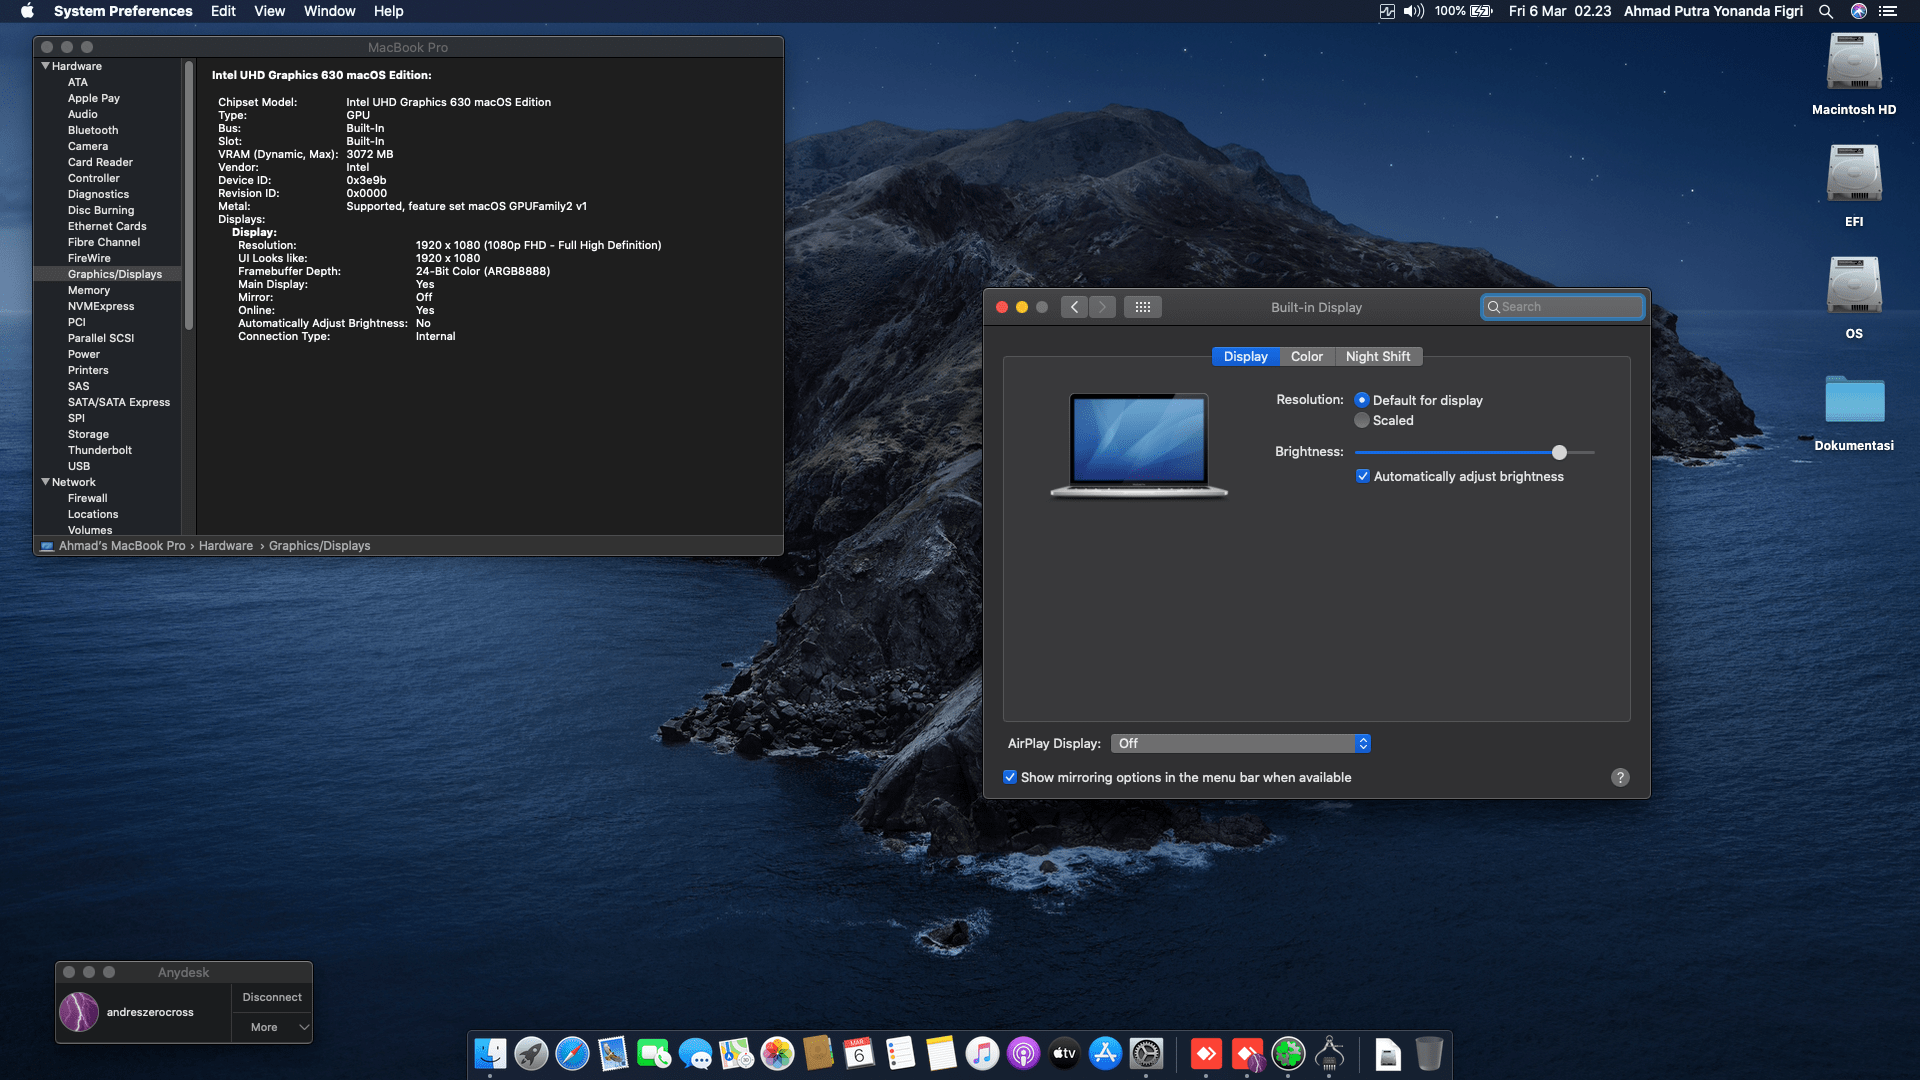Open Podcasts from the dock
This screenshot has width=1920, height=1080.
[x=1023, y=1053]
